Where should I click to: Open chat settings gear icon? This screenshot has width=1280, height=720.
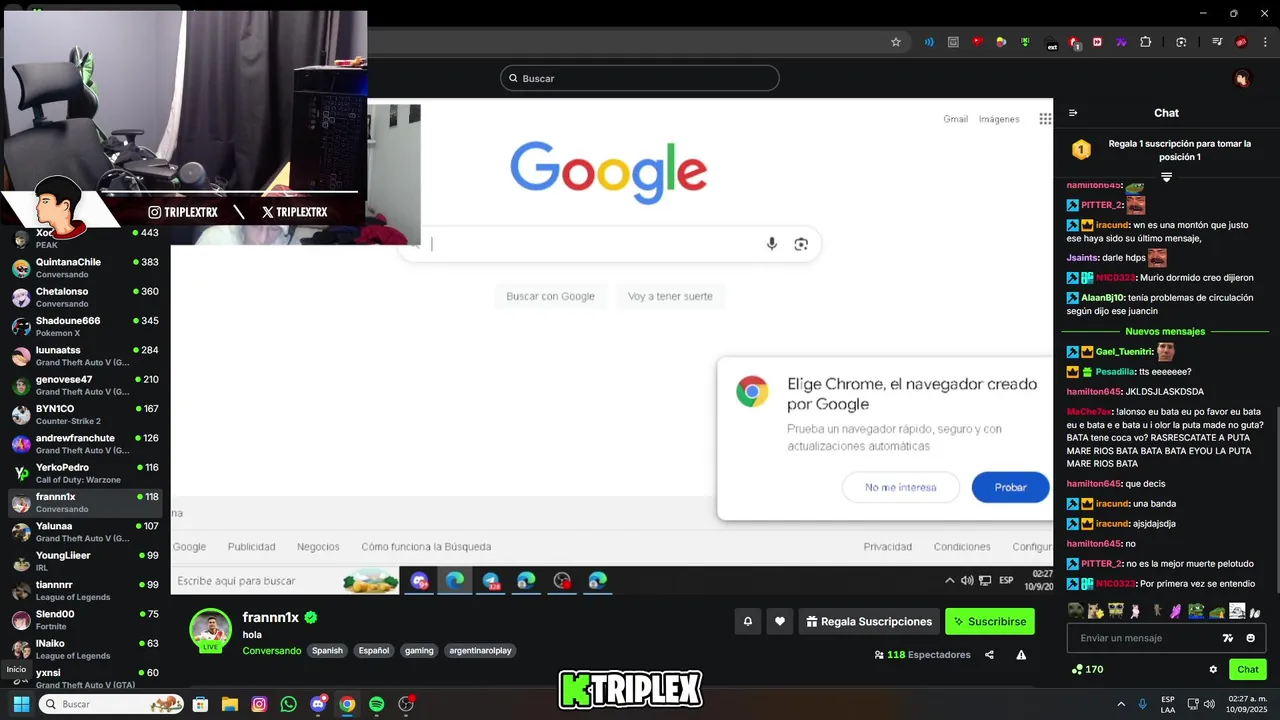pos(1213,669)
